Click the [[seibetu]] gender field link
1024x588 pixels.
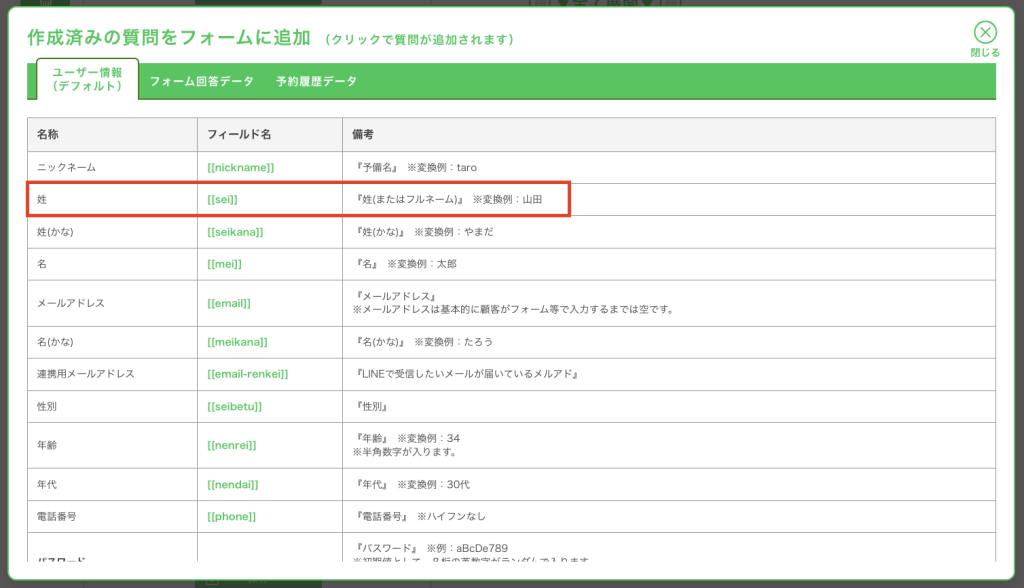point(234,407)
